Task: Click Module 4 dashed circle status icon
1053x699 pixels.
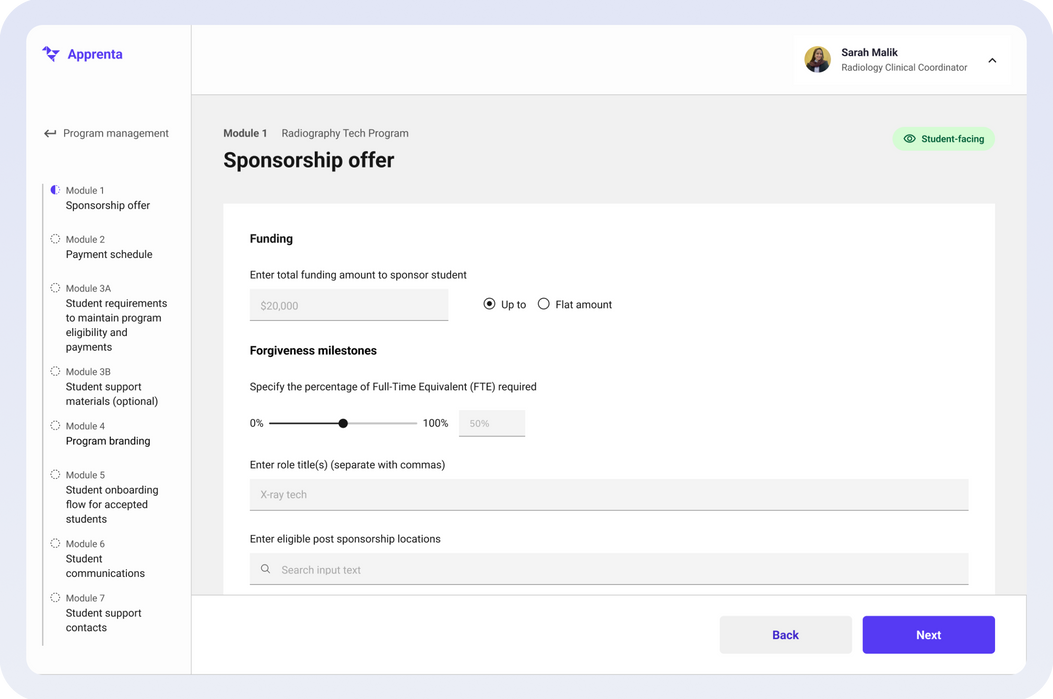Action: (x=55, y=425)
